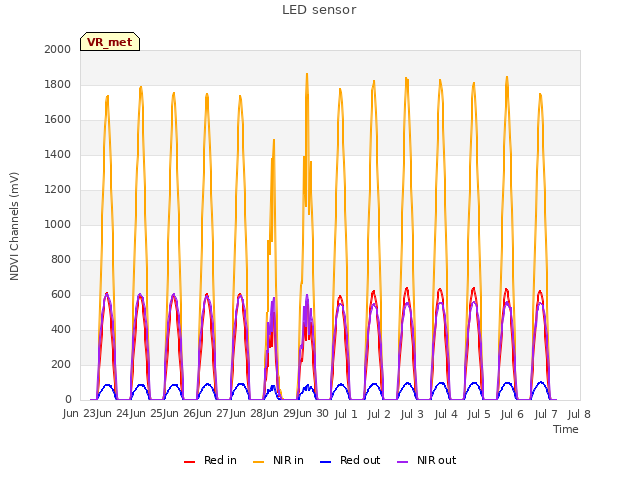Click the LED sensor chart title
640x480 pixels.
(319, 10)
